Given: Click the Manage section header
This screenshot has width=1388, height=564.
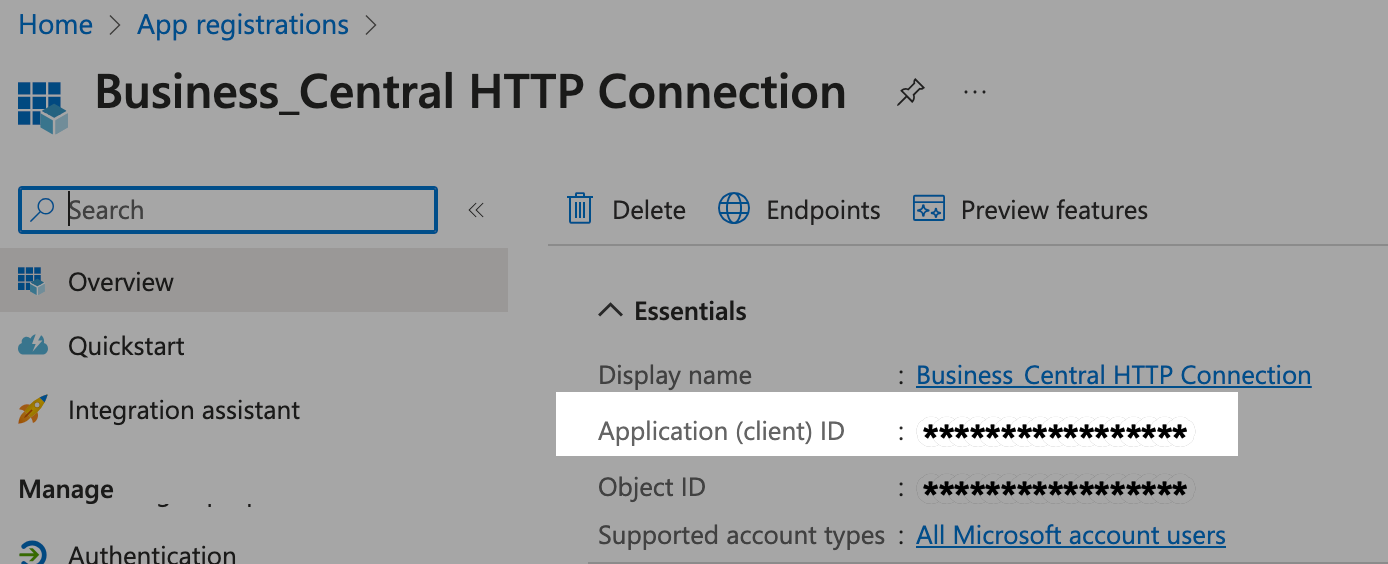Looking at the screenshot, I should [x=66, y=489].
